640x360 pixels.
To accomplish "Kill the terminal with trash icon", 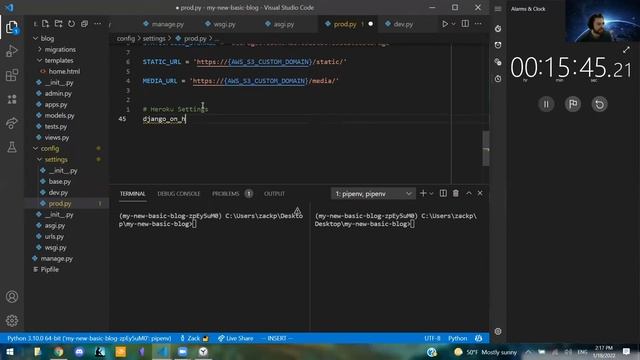I will (456, 193).
